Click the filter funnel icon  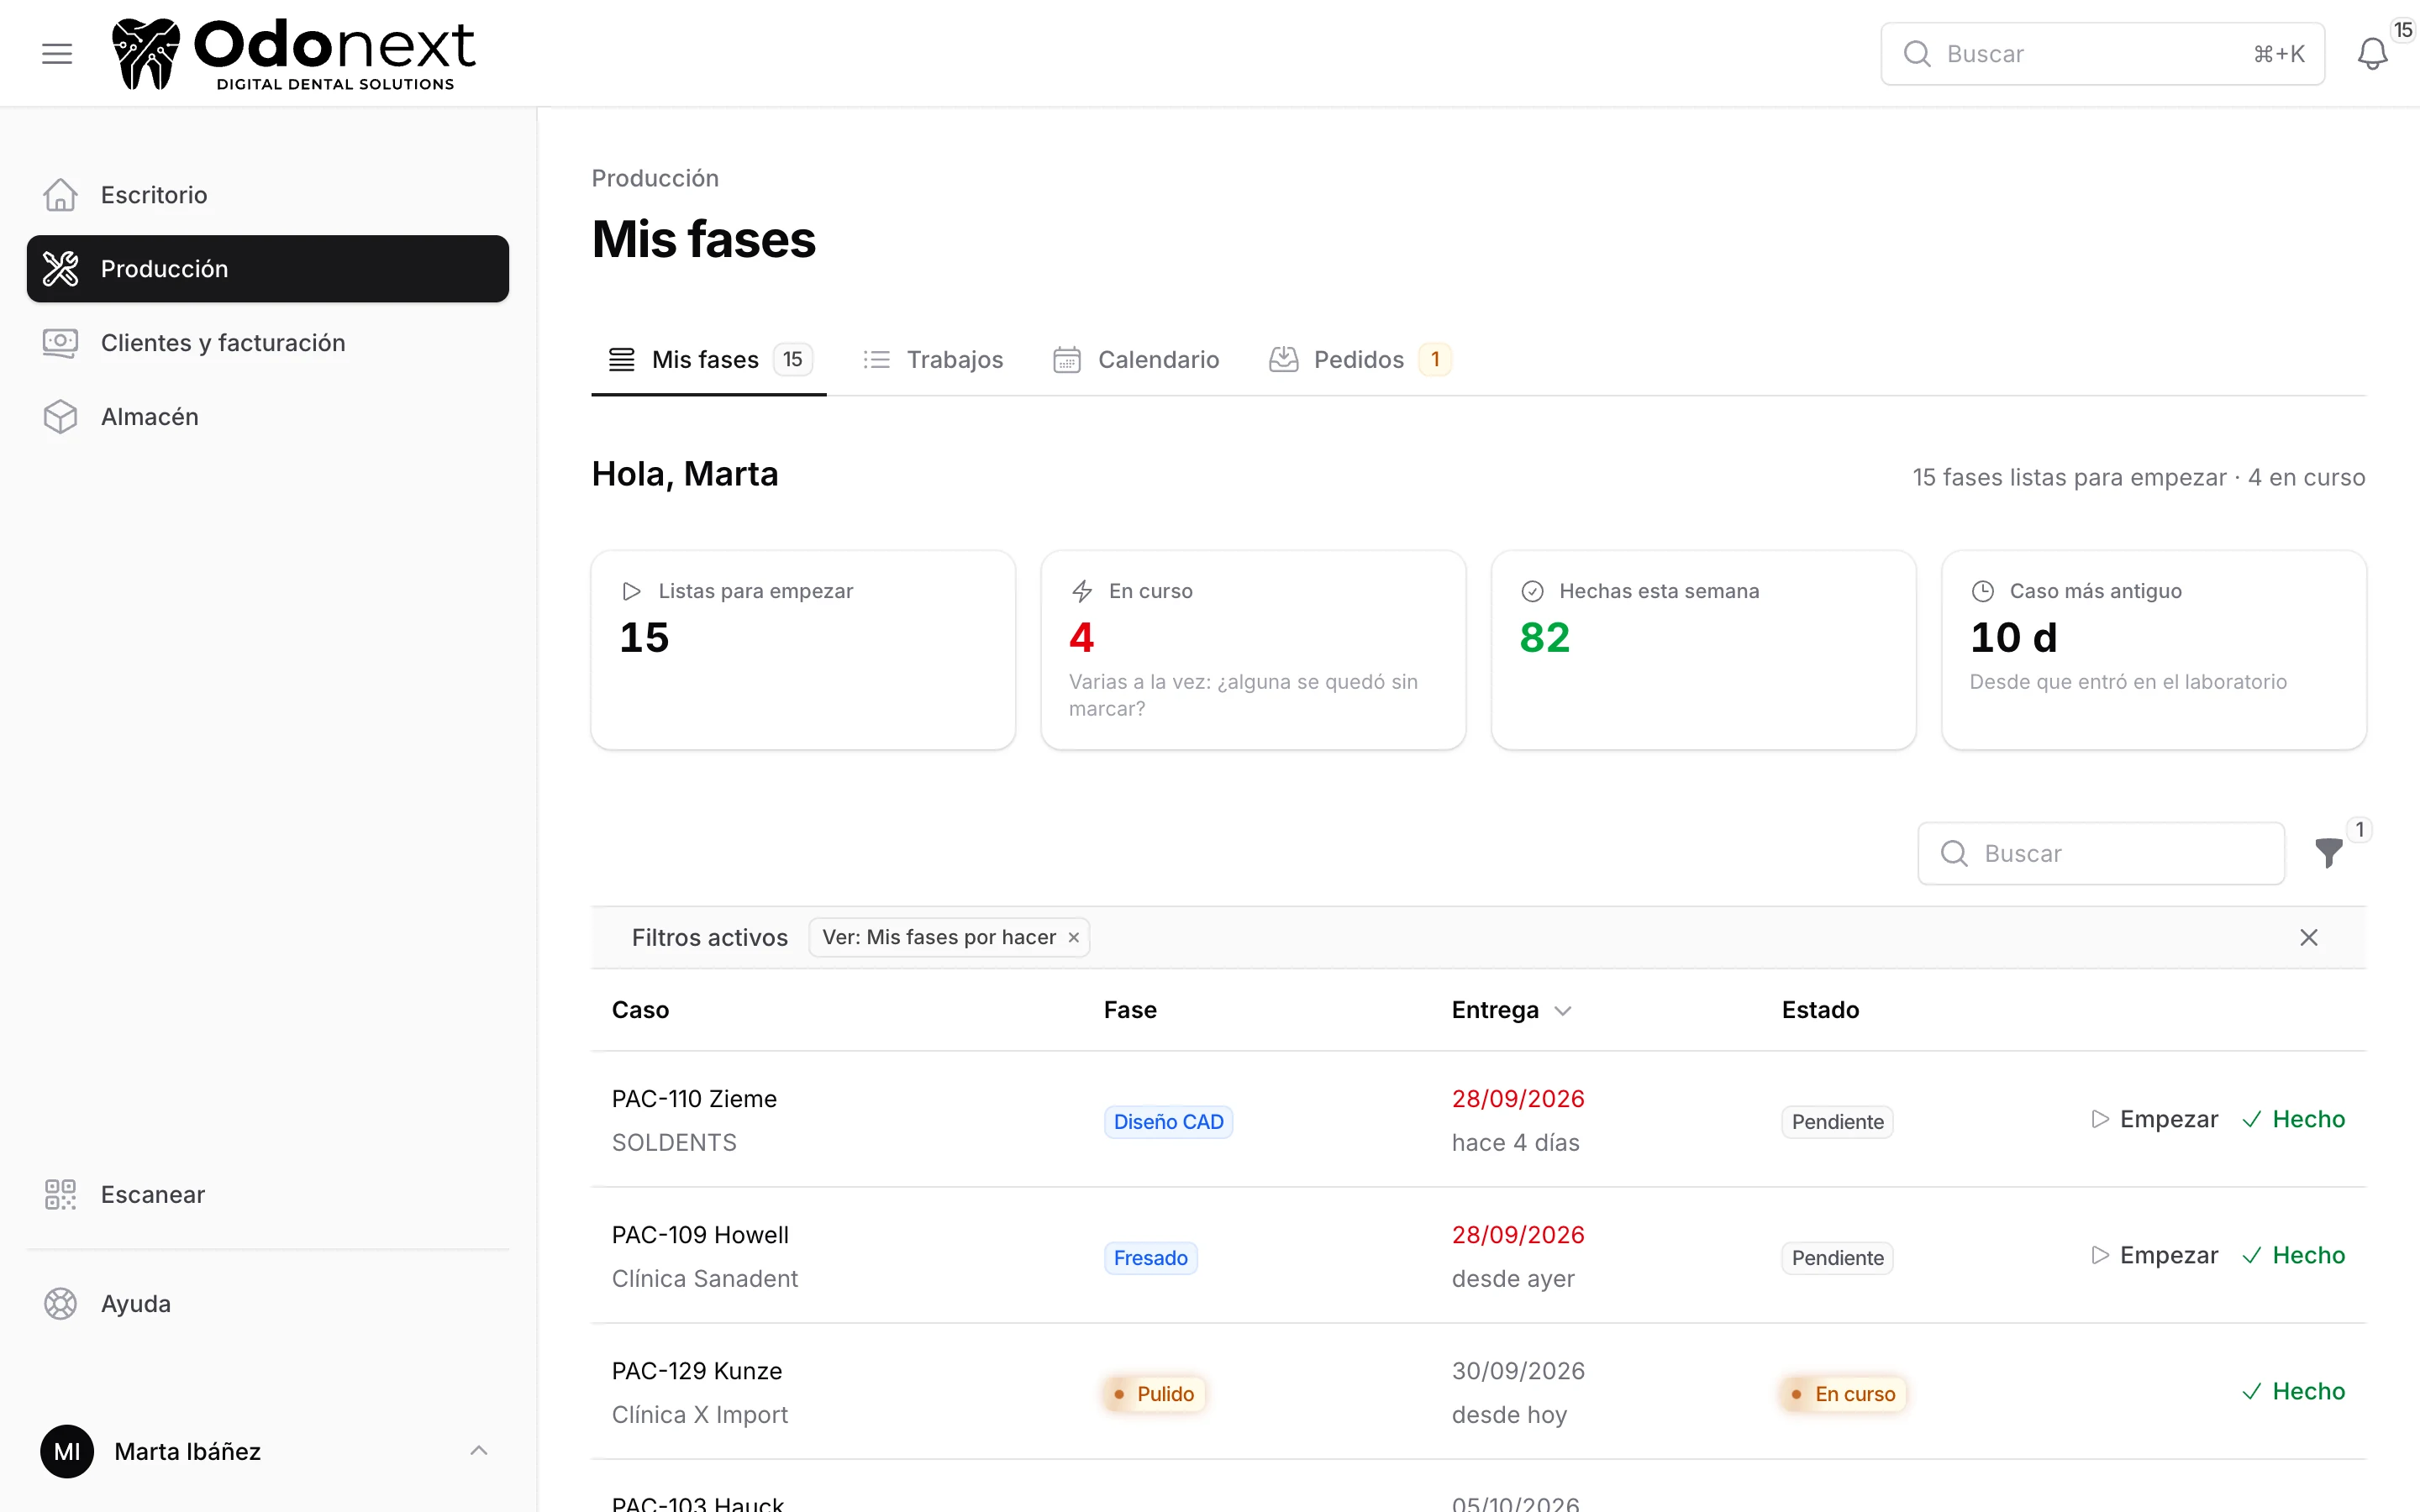2328,852
